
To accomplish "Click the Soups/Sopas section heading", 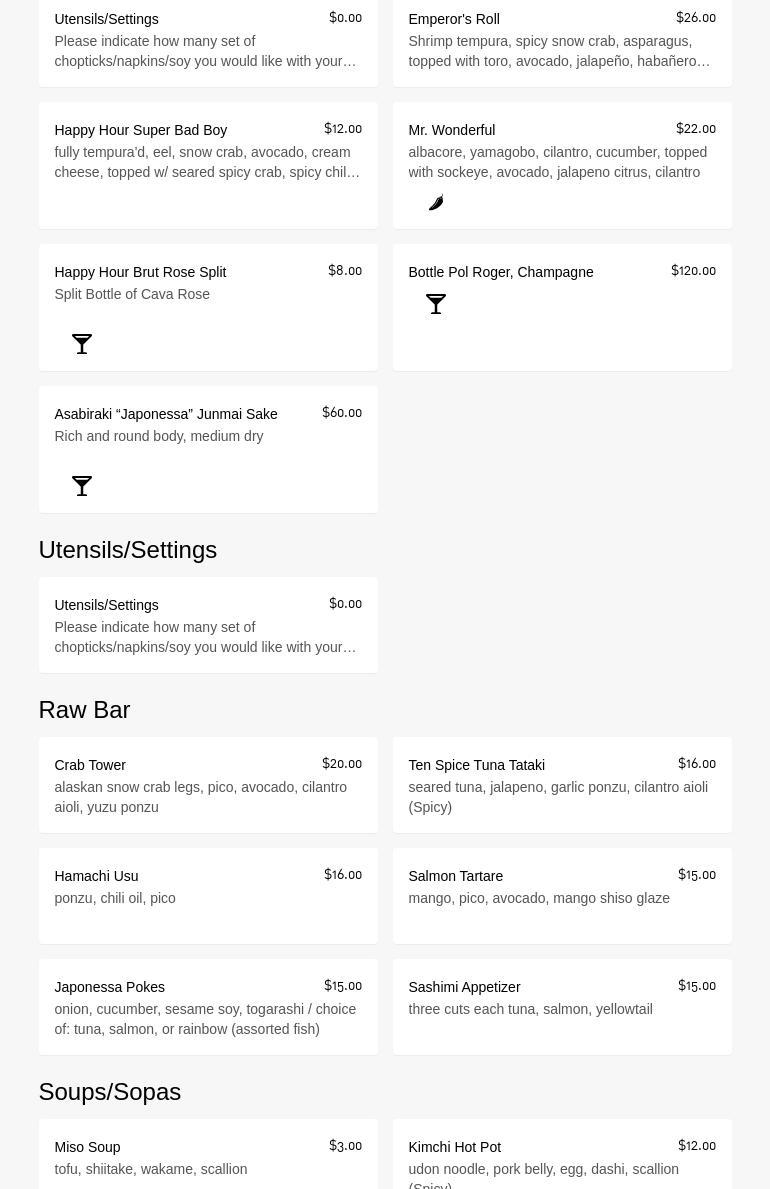I will (x=109, y=1092).
